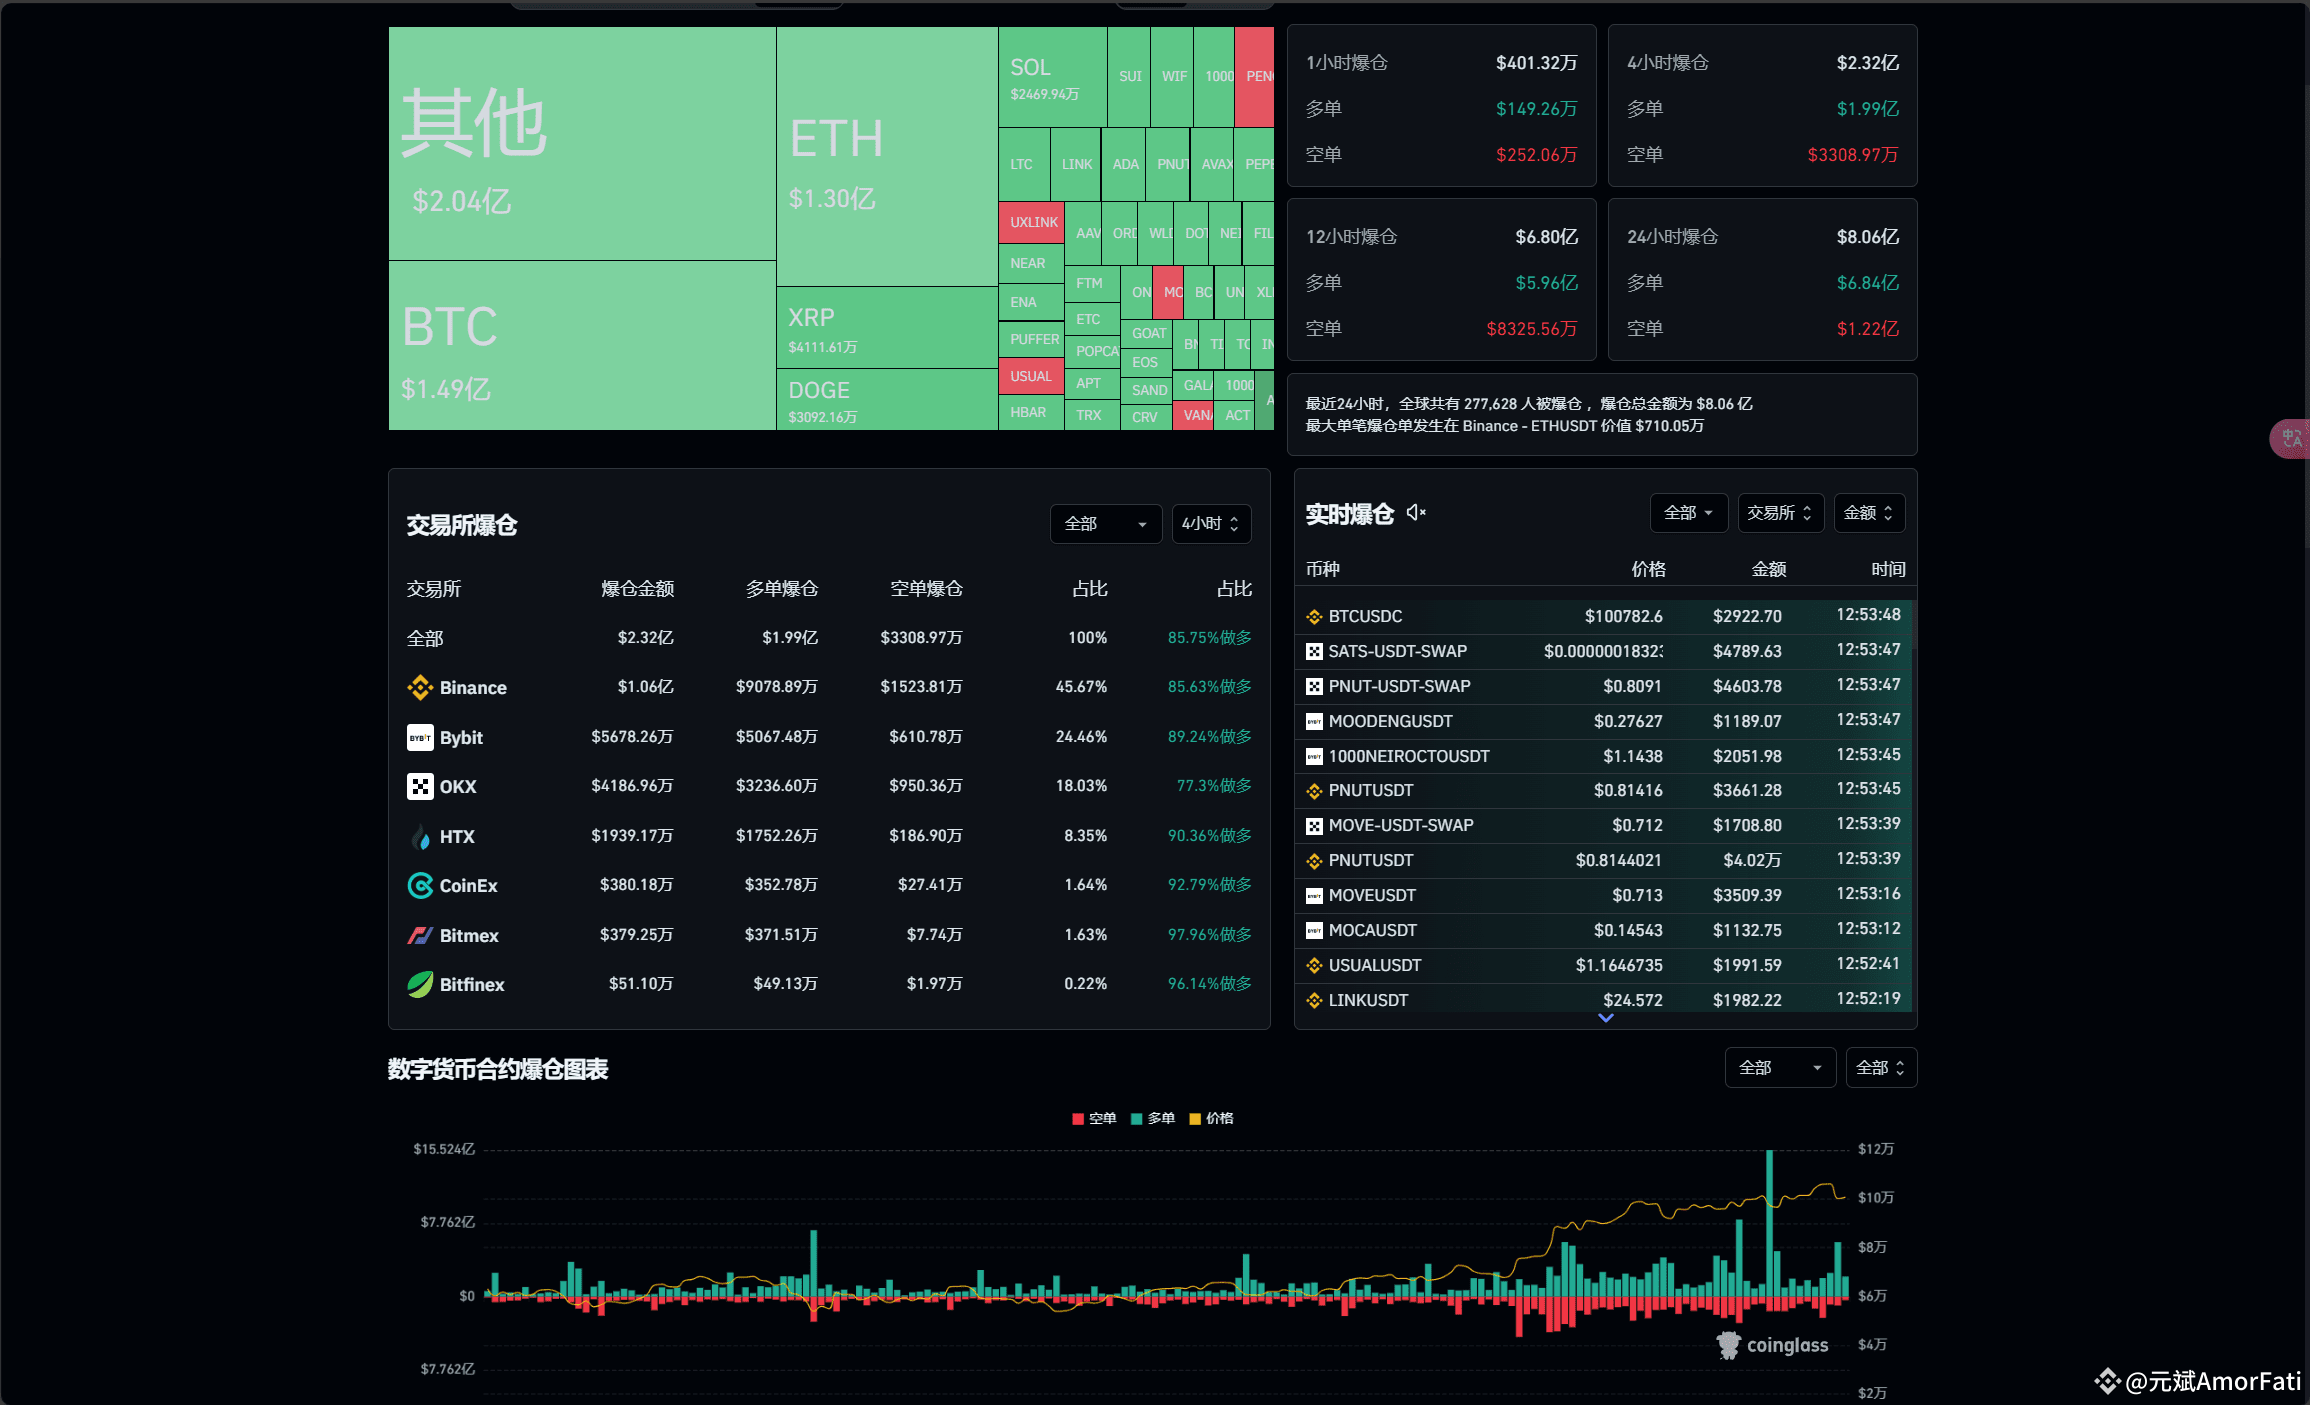
Task: Open the 交易所 selector in real-time panel
Action: [1780, 513]
